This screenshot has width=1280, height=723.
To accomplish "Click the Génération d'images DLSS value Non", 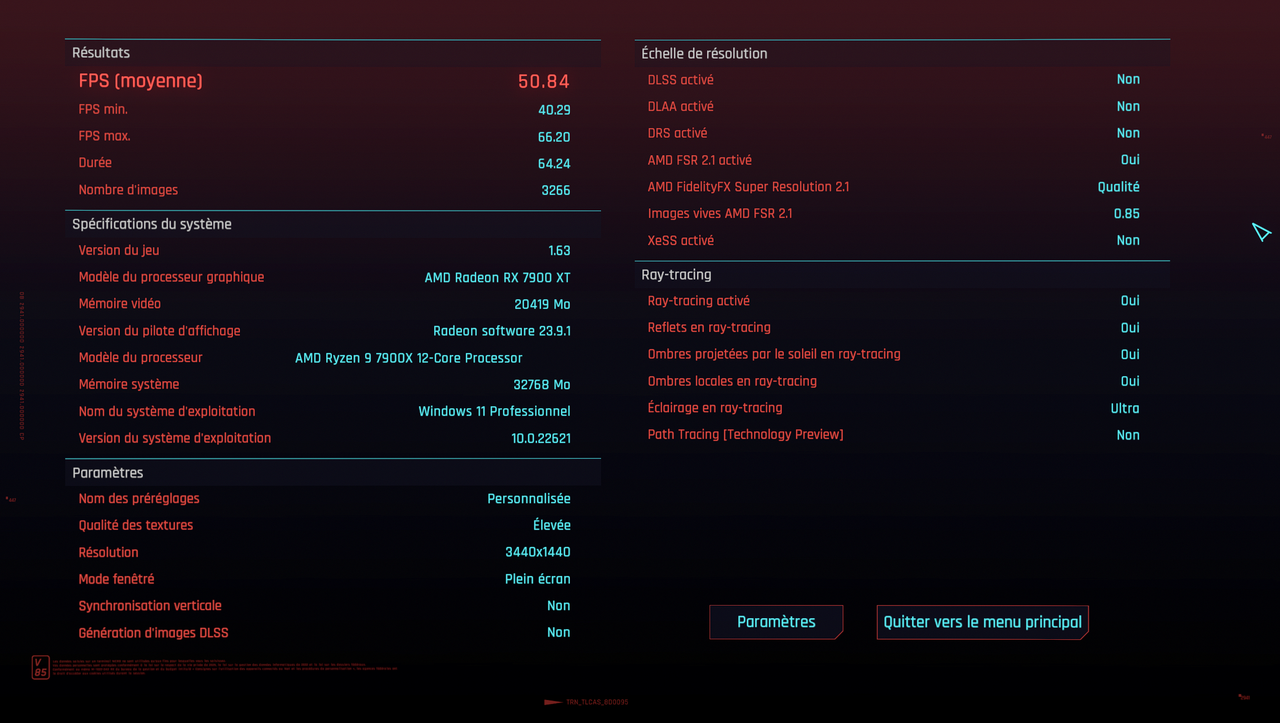I will point(559,632).
